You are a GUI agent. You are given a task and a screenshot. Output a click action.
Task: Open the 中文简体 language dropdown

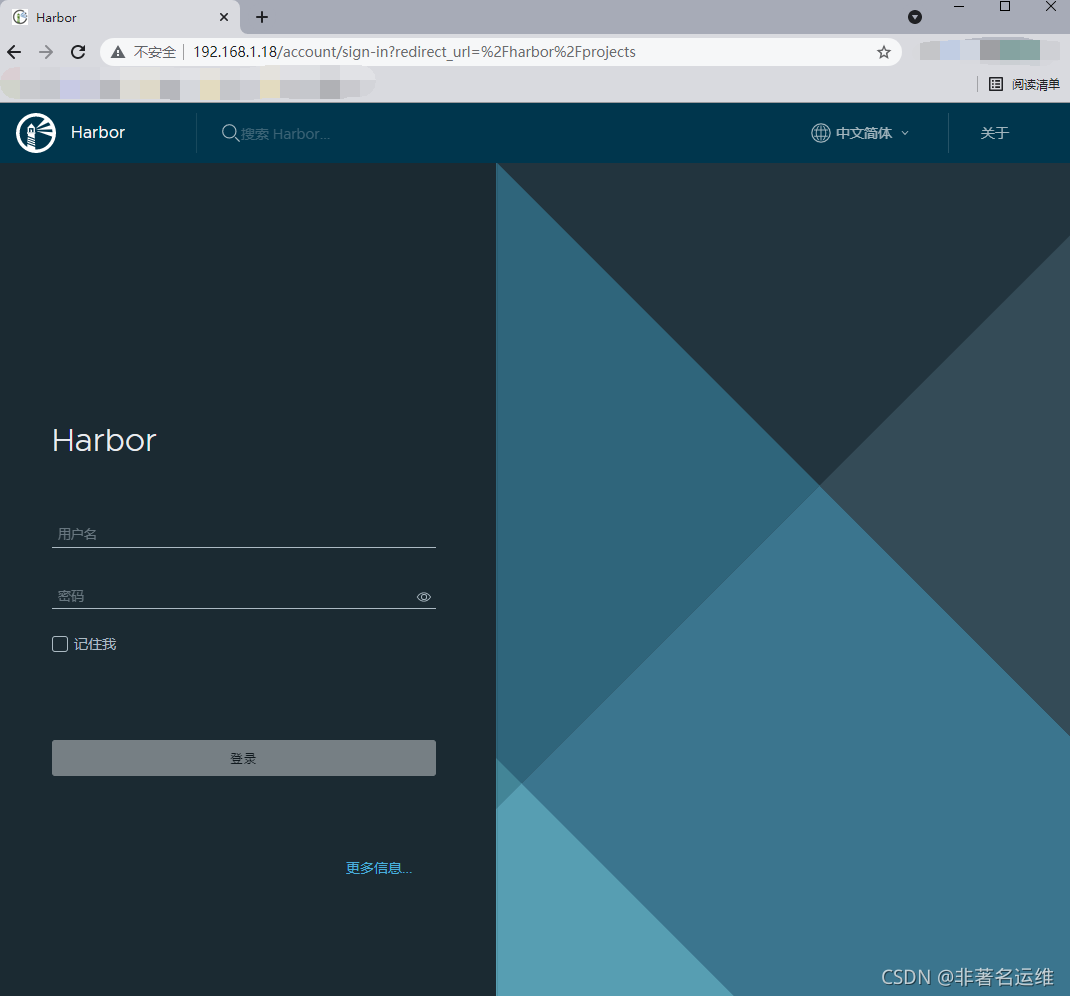pyautogui.click(x=860, y=133)
